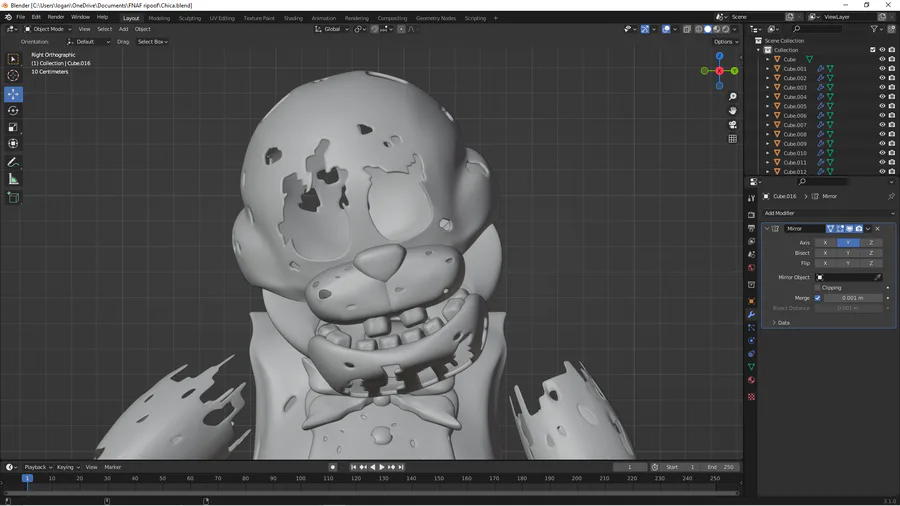Open the Render menu
Screen dimensions: 900x506
[x=56, y=17]
